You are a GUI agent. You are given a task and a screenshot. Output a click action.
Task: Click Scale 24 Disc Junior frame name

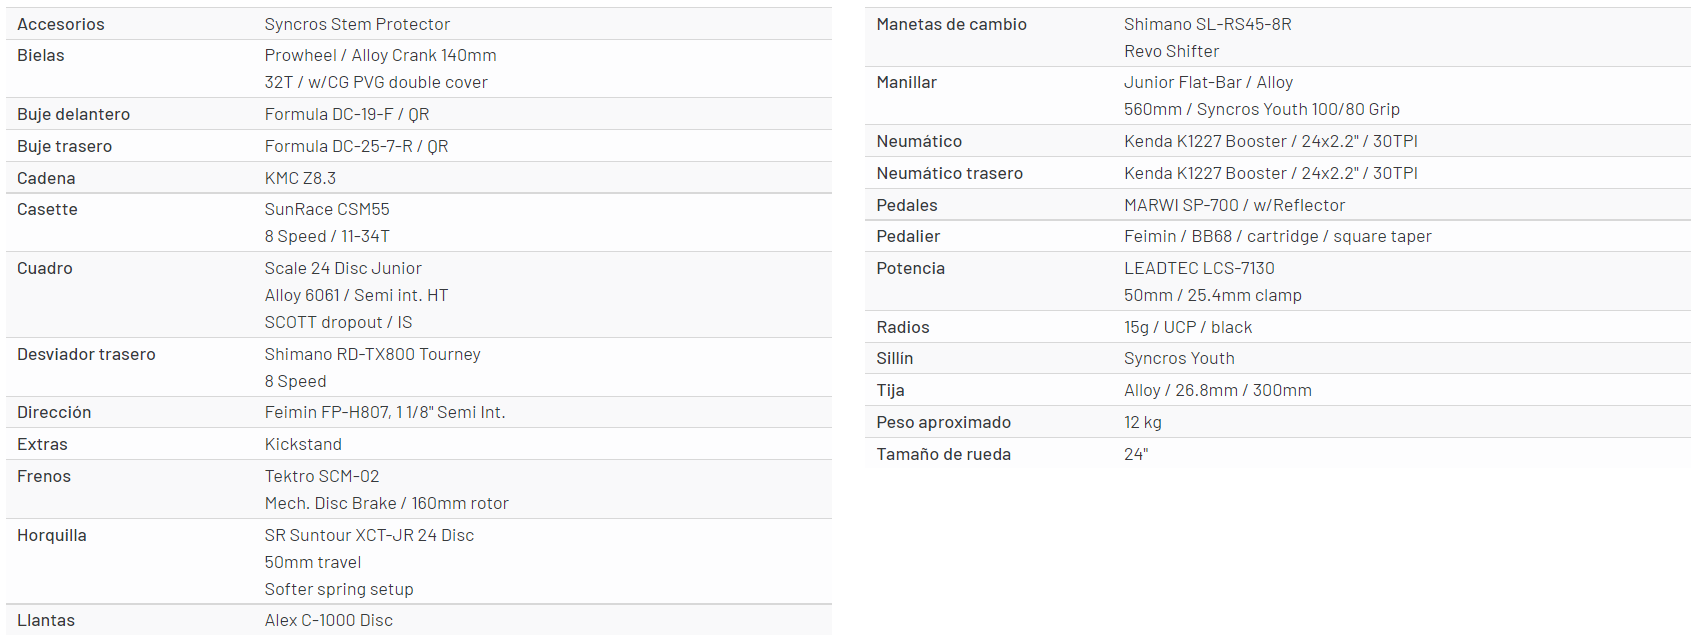click(343, 268)
